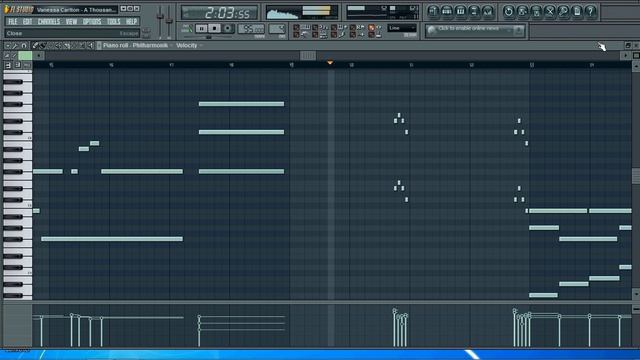Select the green note color swatch
This screenshot has width=640, height=360.
click(x=25, y=56)
